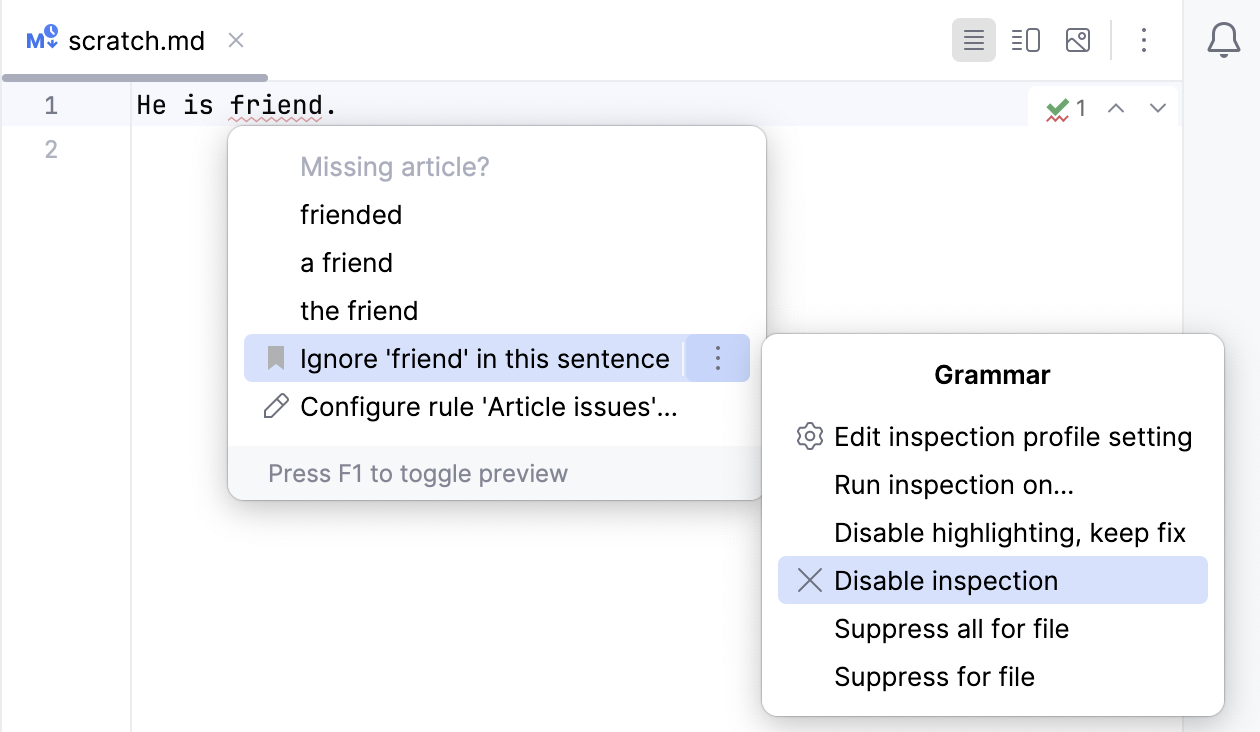The width and height of the screenshot is (1260, 732).
Task: Open the editor-and-preview split view
Action: pyautogui.click(x=1025, y=40)
